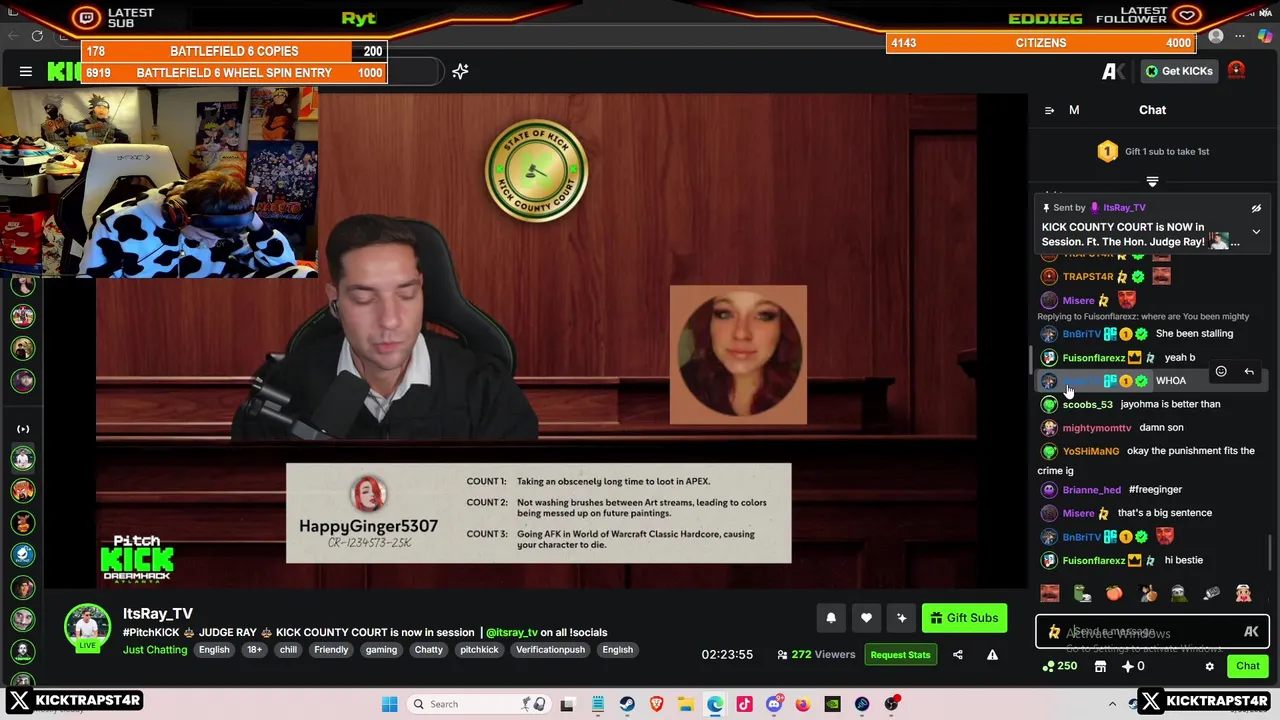The width and height of the screenshot is (1280, 720).
Task: Open the hamburger navigation menu
Action: coord(26,71)
